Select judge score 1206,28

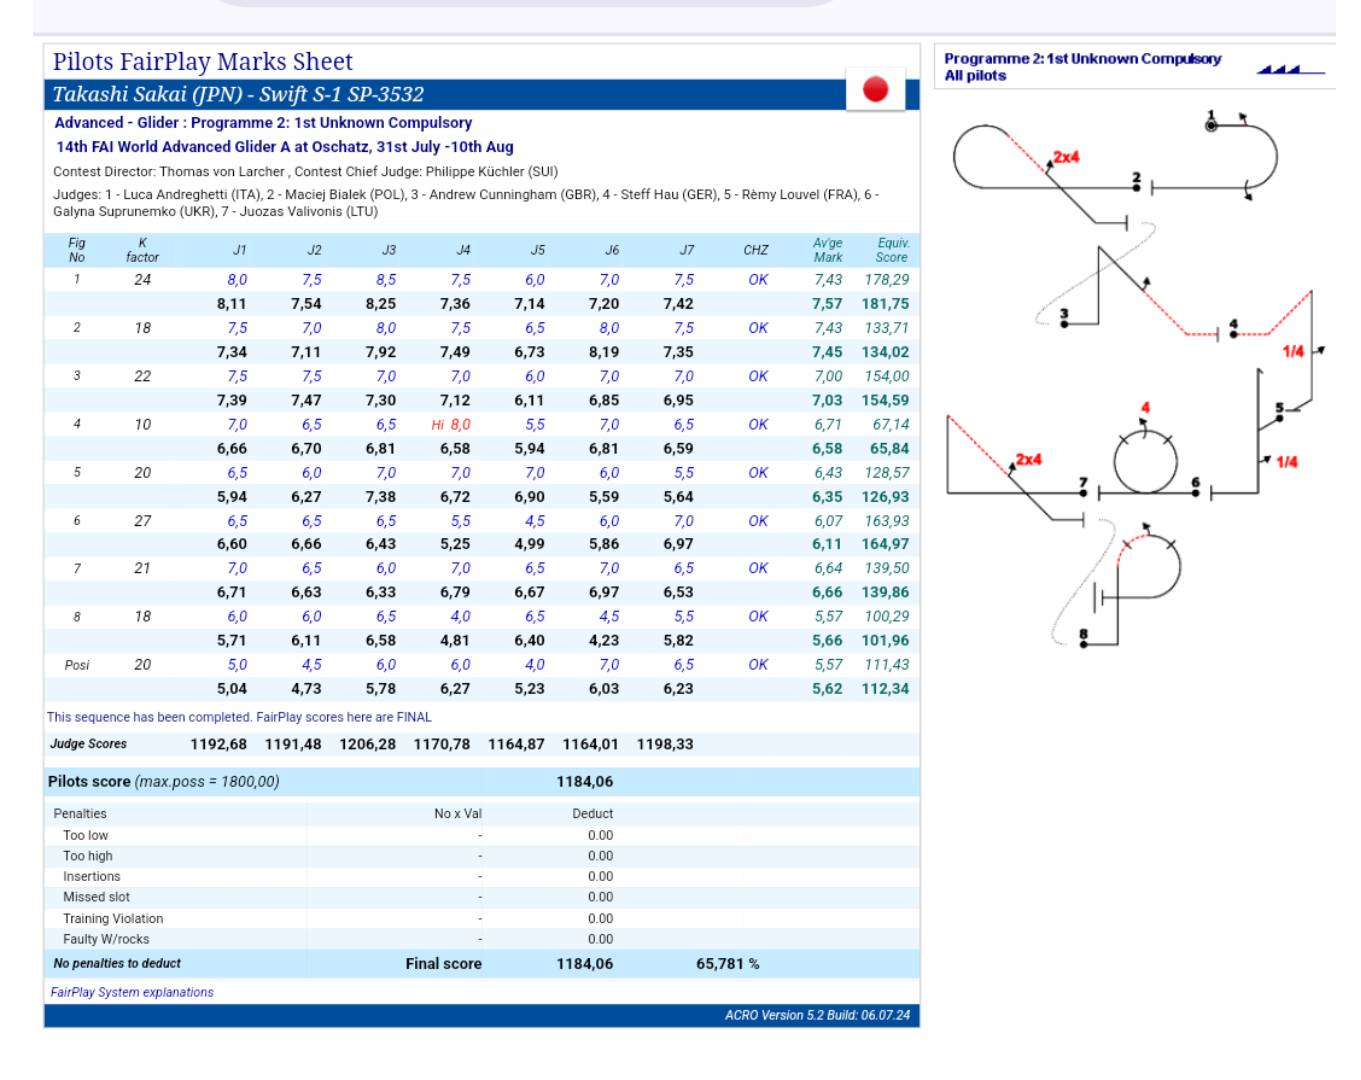[367, 744]
